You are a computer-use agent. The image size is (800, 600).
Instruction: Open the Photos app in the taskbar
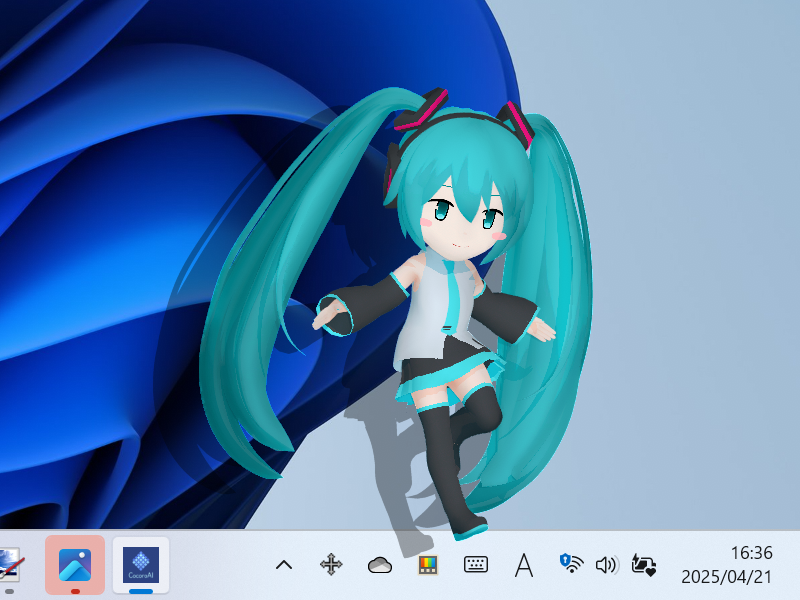pyautogui.click(x=75, y=564)
